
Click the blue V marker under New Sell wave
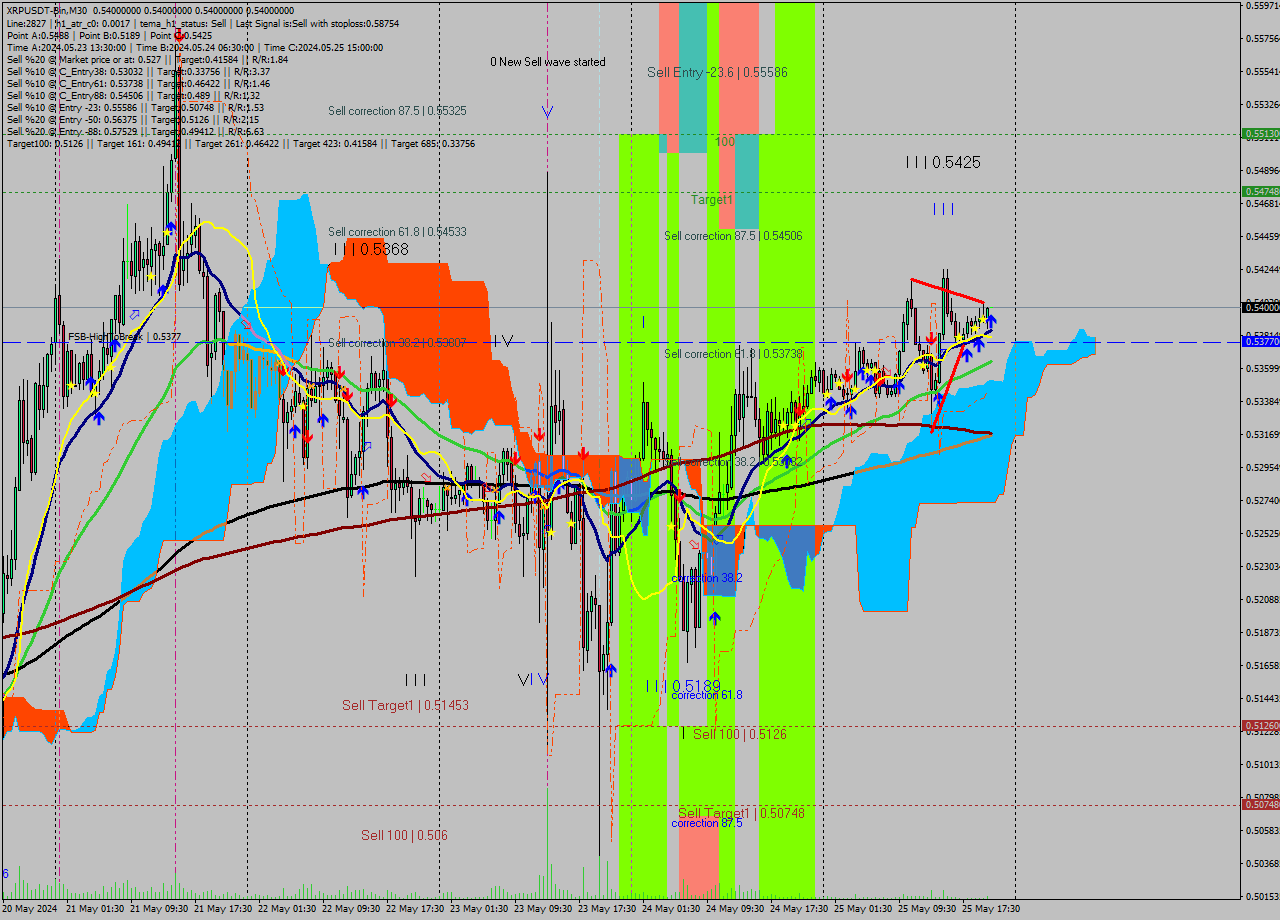tap(547, 111)
